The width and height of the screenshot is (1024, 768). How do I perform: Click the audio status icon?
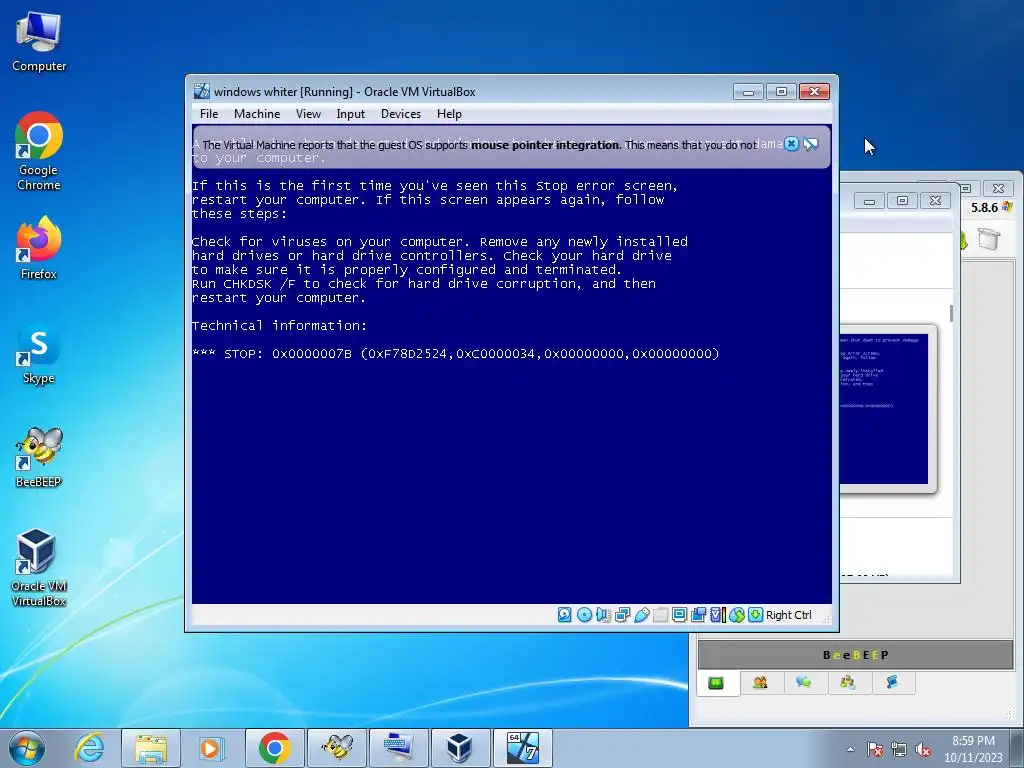tap(603, 615)
